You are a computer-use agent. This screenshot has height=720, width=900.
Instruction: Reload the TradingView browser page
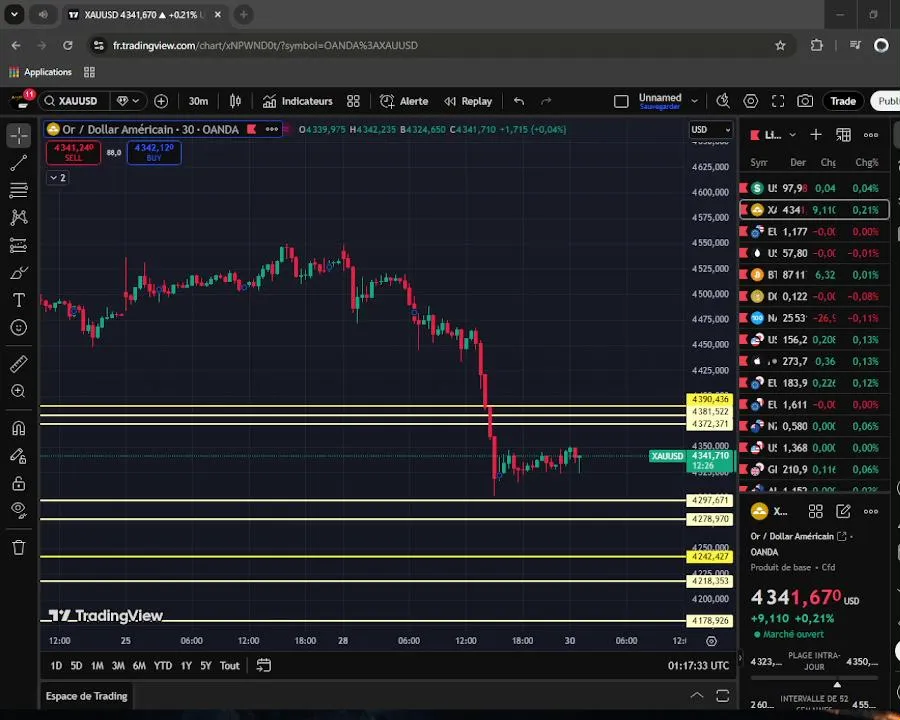pyautogui.click(x=68, y=45)
